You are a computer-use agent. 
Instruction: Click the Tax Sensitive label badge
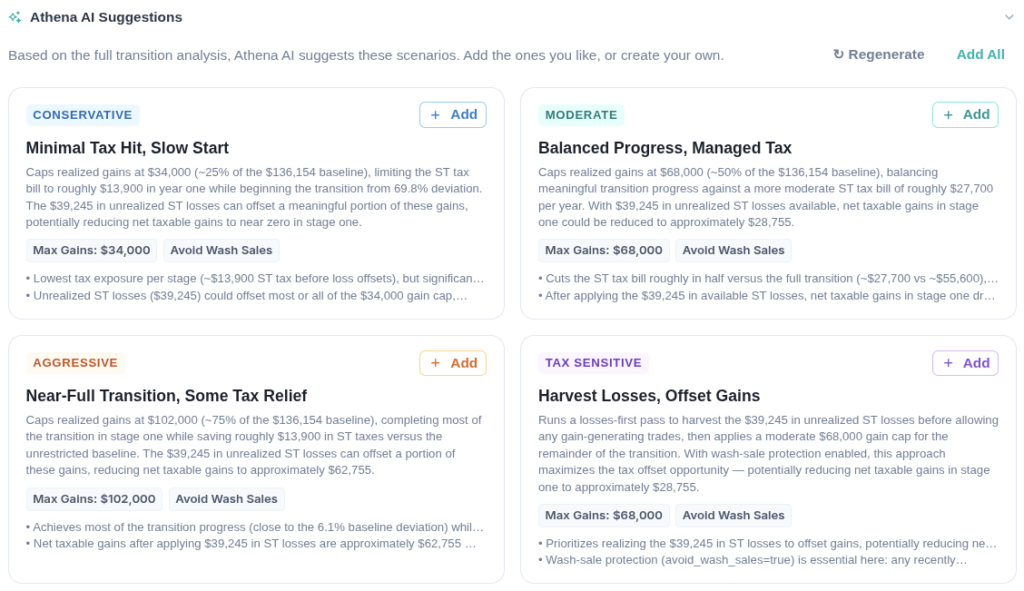(593, 363)
